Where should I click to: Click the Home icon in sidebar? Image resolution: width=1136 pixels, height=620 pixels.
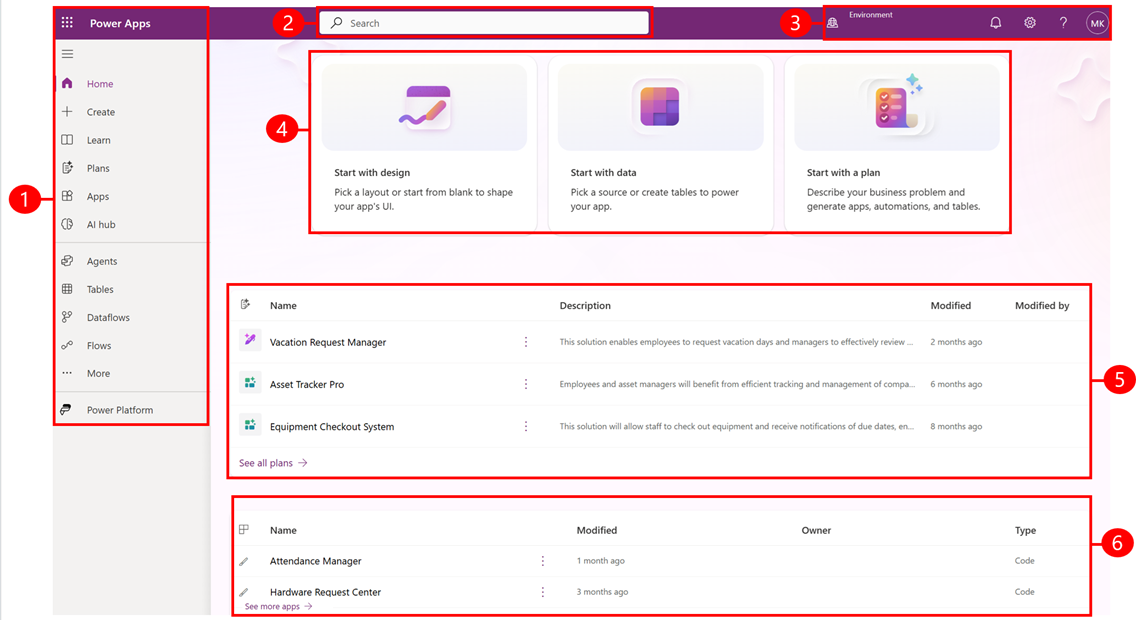[x=67, y=83]
